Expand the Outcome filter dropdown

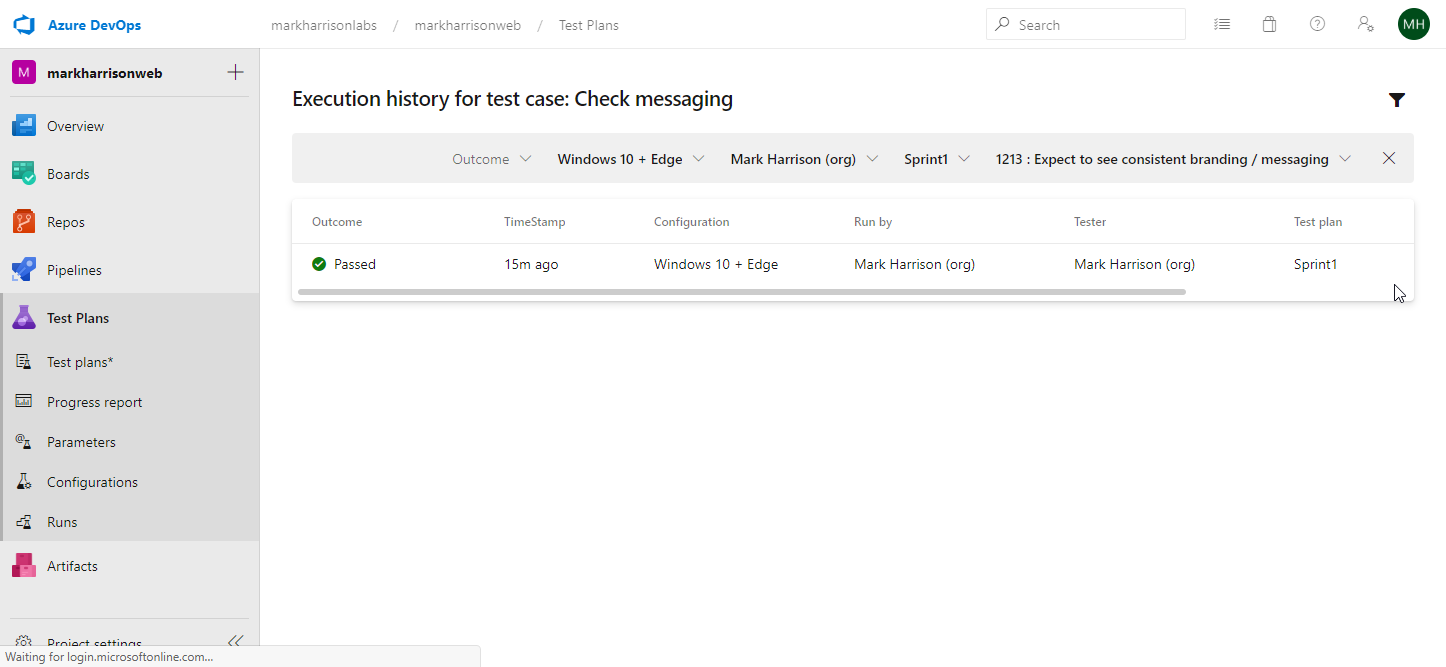coord(491,159)
